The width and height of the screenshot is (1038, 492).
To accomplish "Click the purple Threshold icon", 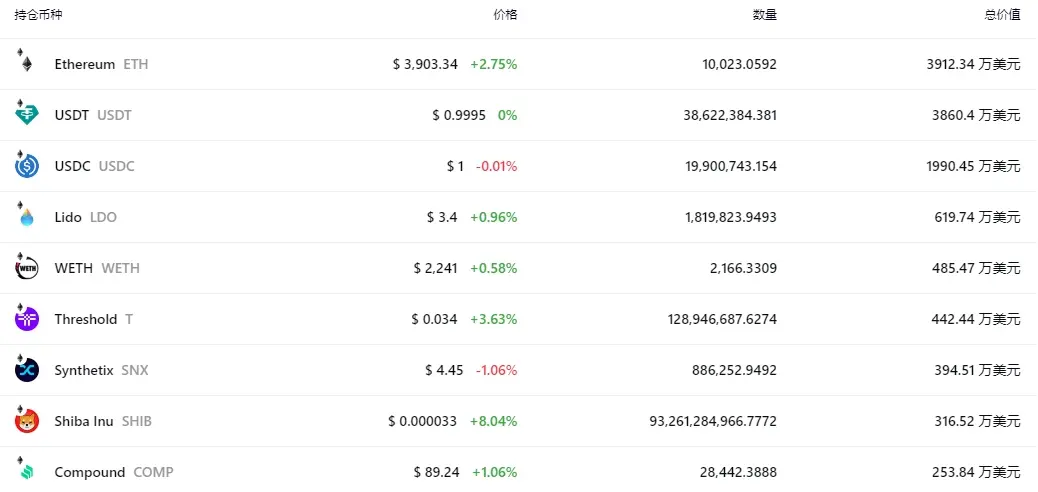I will (26, 319).
